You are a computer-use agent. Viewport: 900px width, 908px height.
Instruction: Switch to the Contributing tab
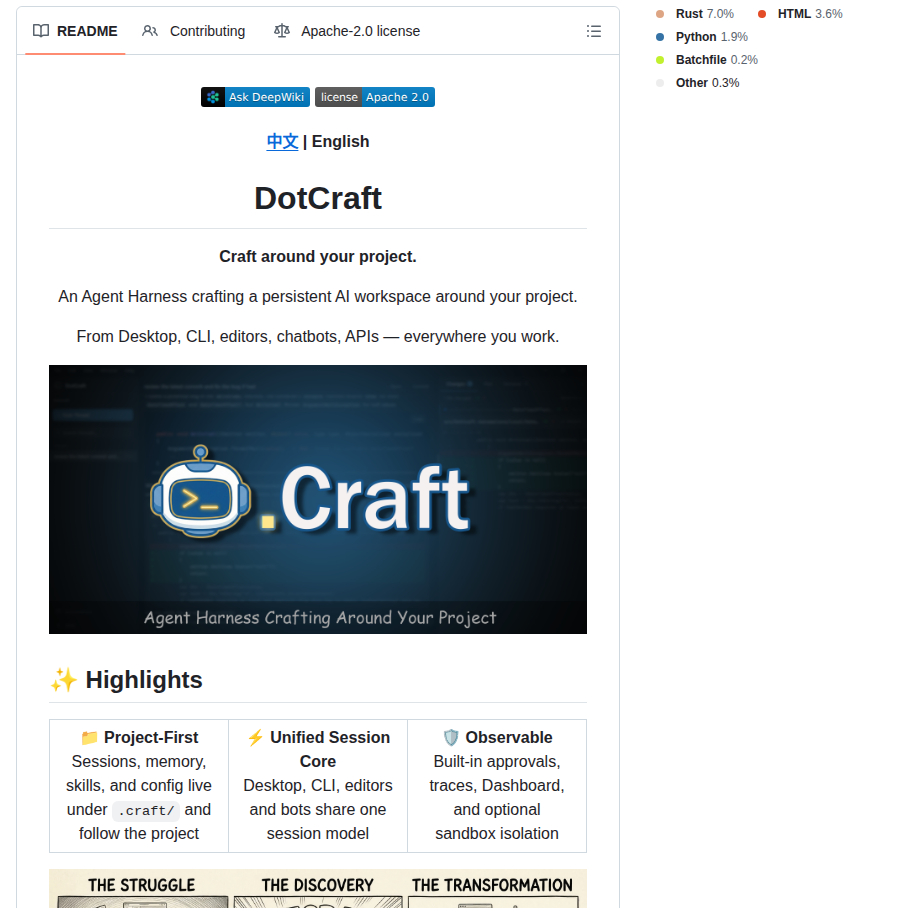pos(193,31)
